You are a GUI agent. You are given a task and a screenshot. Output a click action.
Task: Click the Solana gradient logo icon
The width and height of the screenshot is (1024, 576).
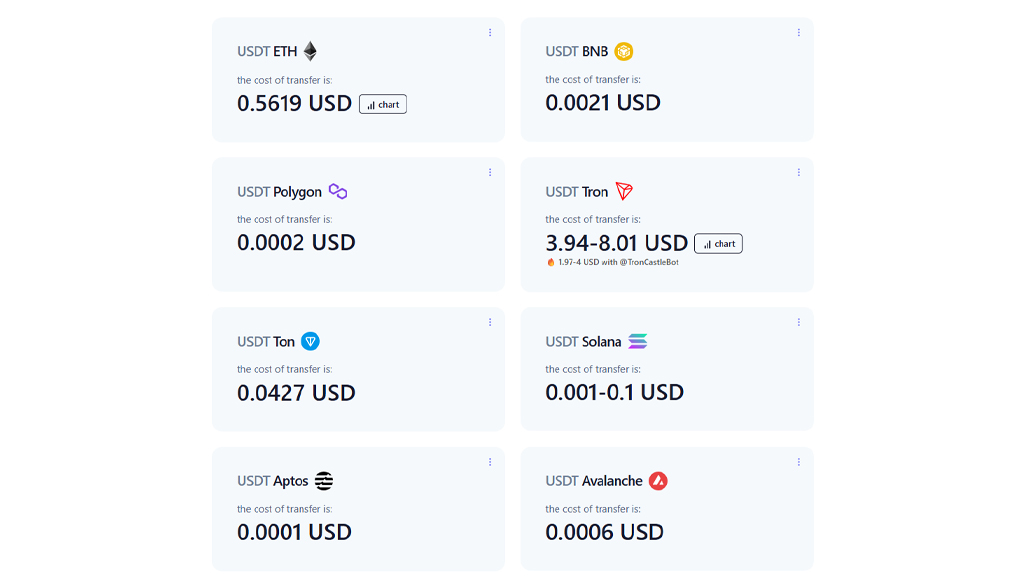click(x=638, y=341)
